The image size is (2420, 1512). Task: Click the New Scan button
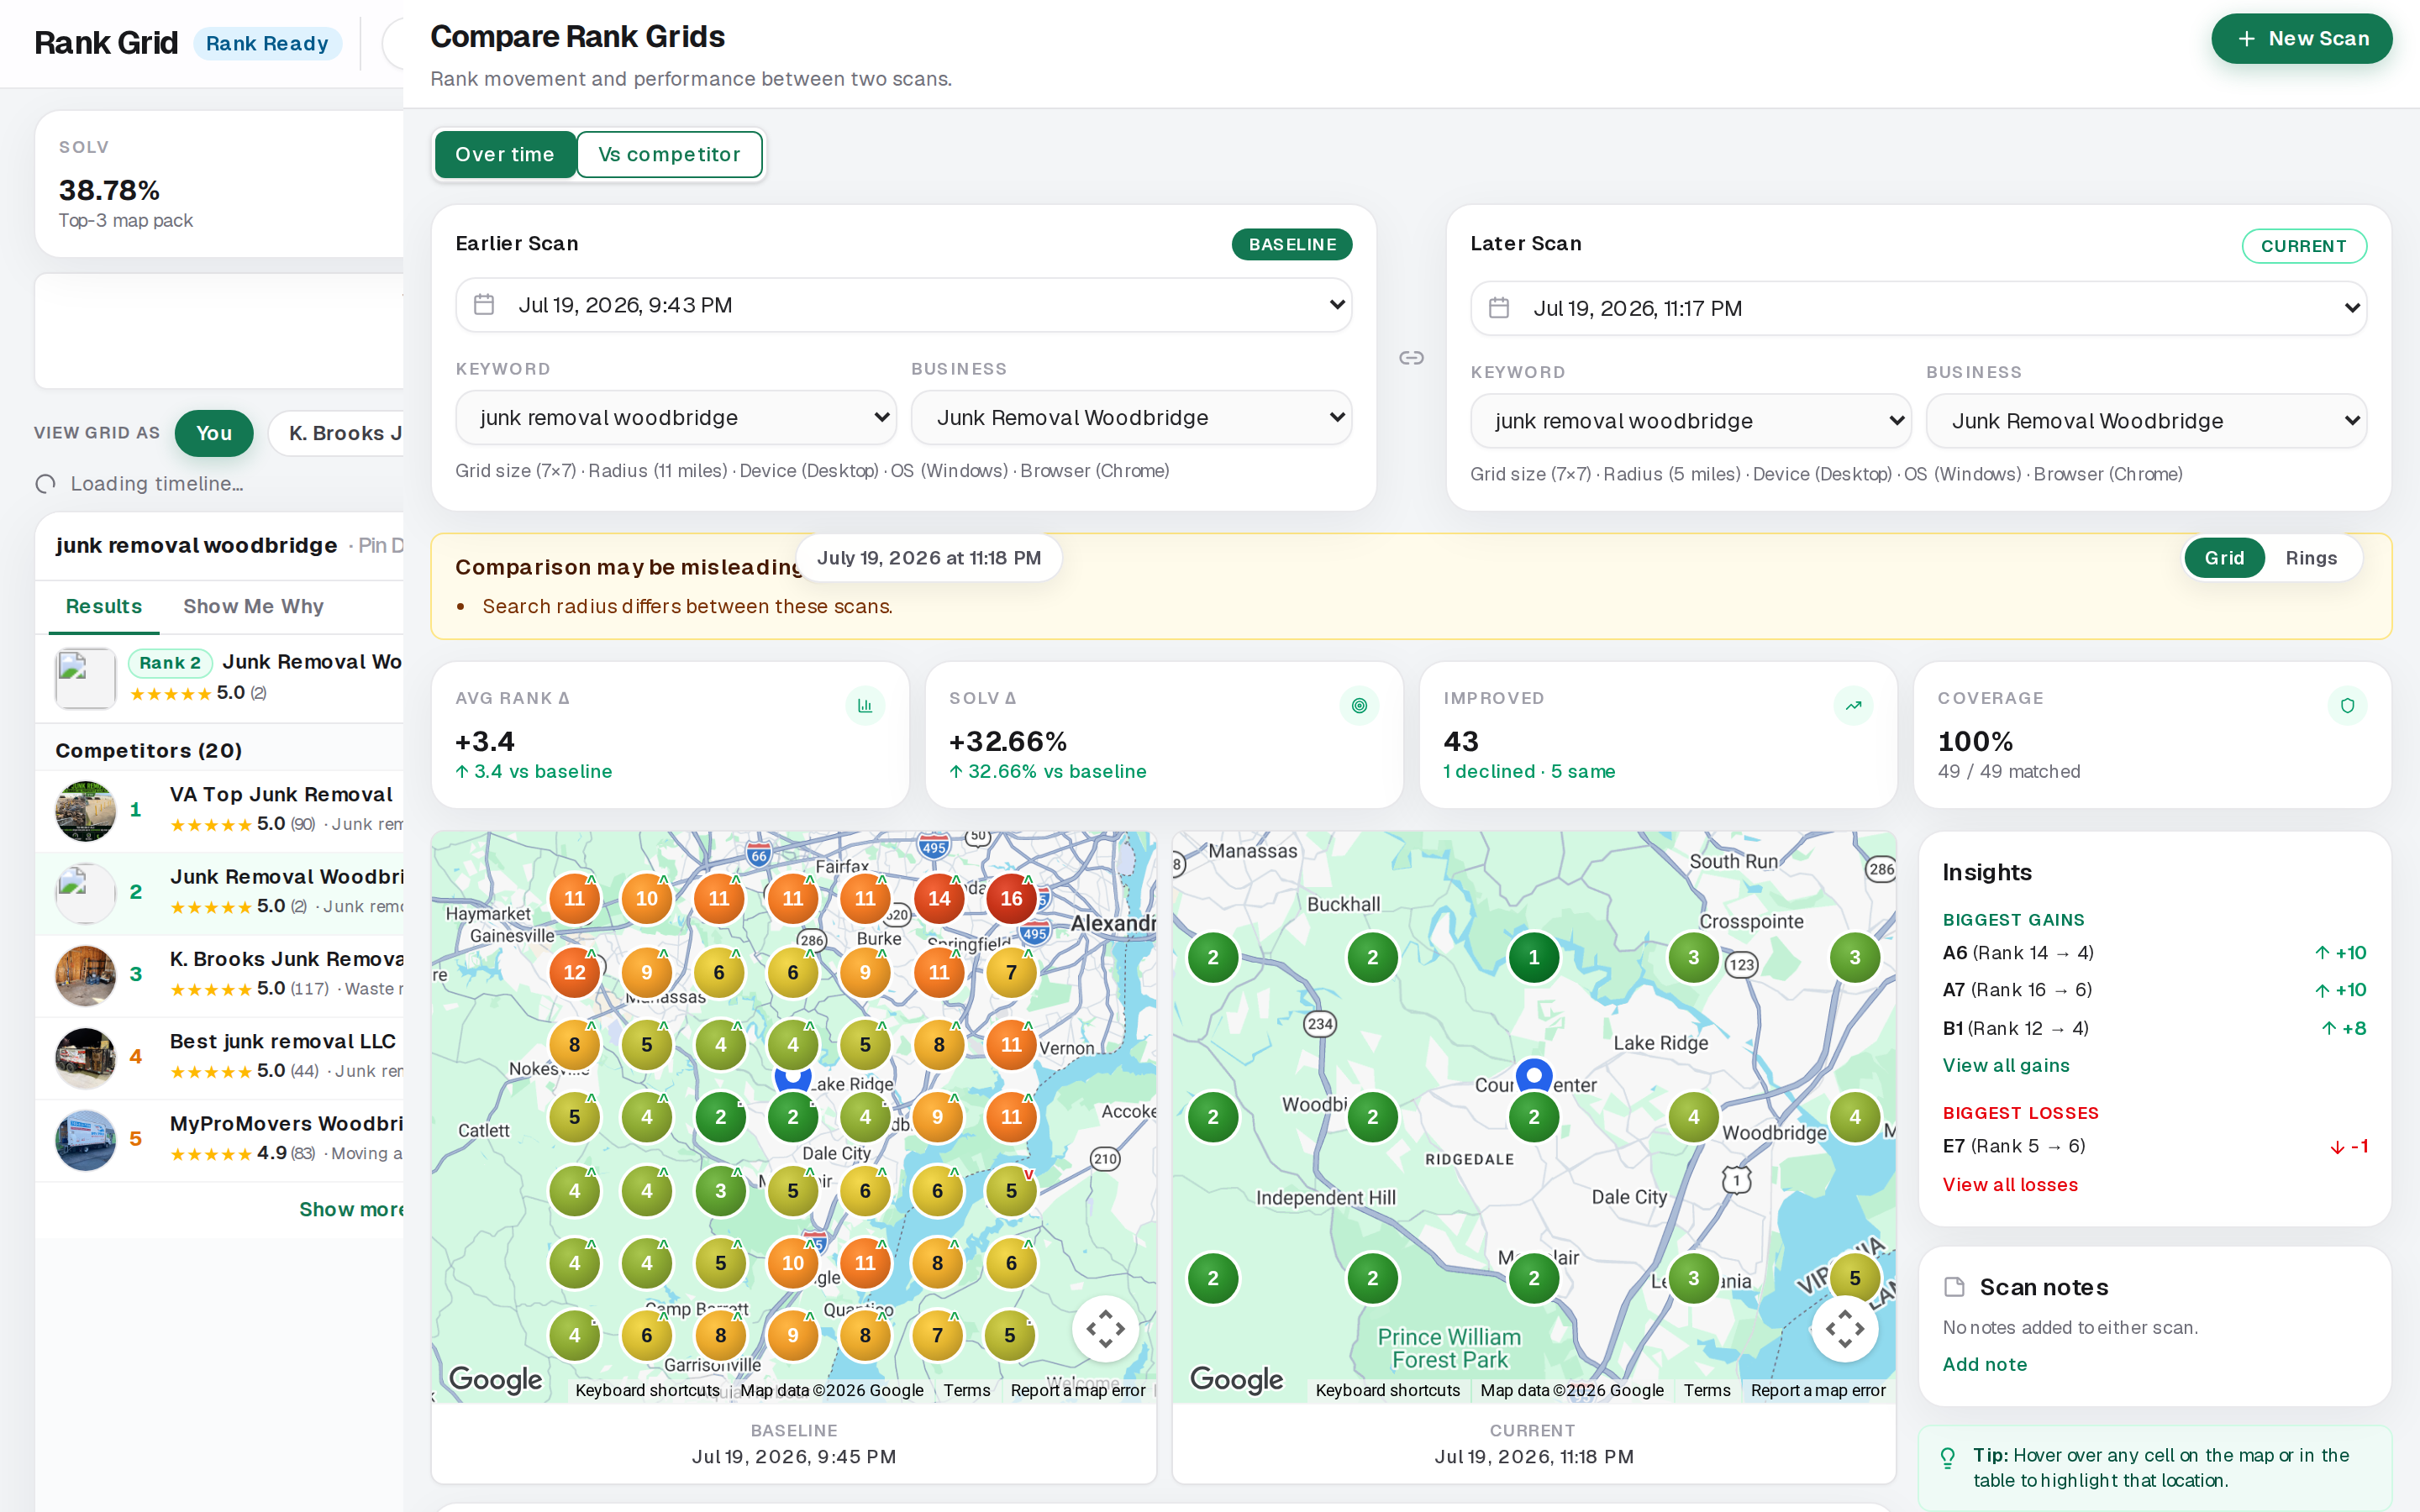coord(2301,39)
